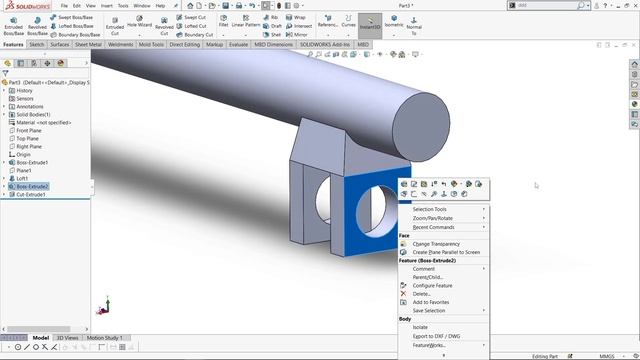Open the Recent Commands submenu

pyautogui.click(x=444, y=227)
